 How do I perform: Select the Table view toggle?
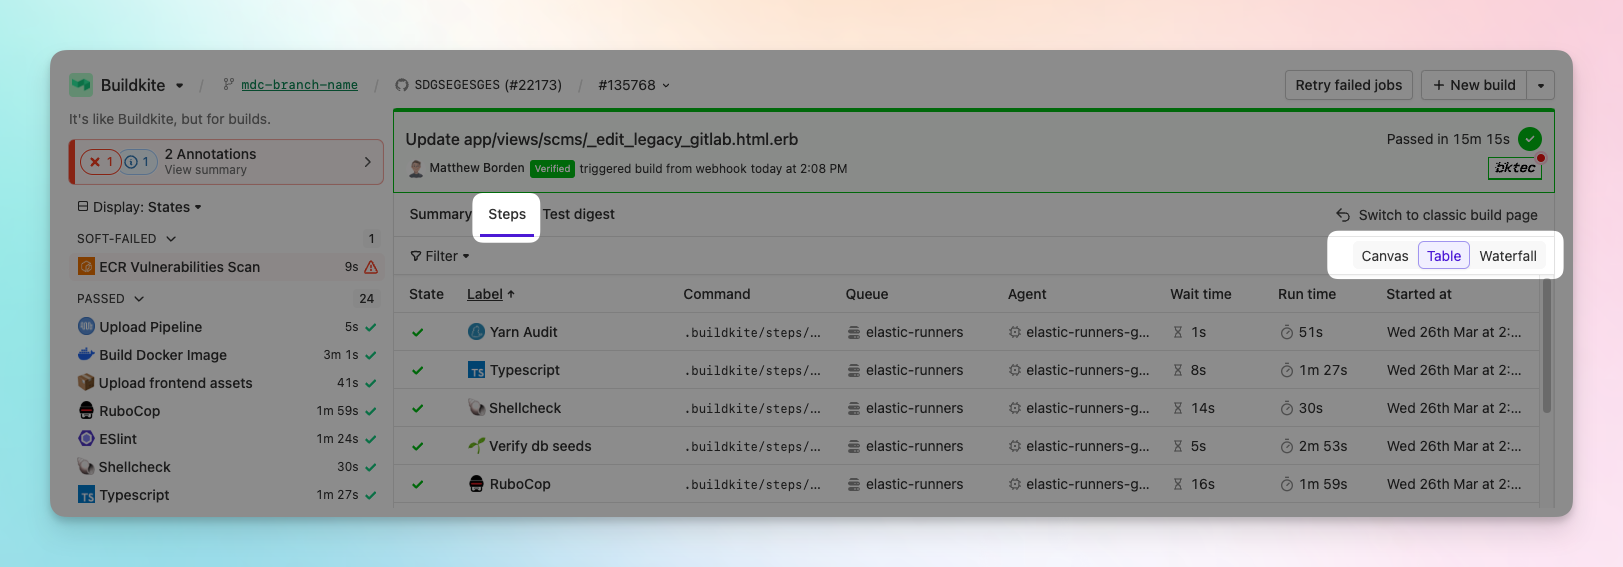click(x=1443, y=256)
